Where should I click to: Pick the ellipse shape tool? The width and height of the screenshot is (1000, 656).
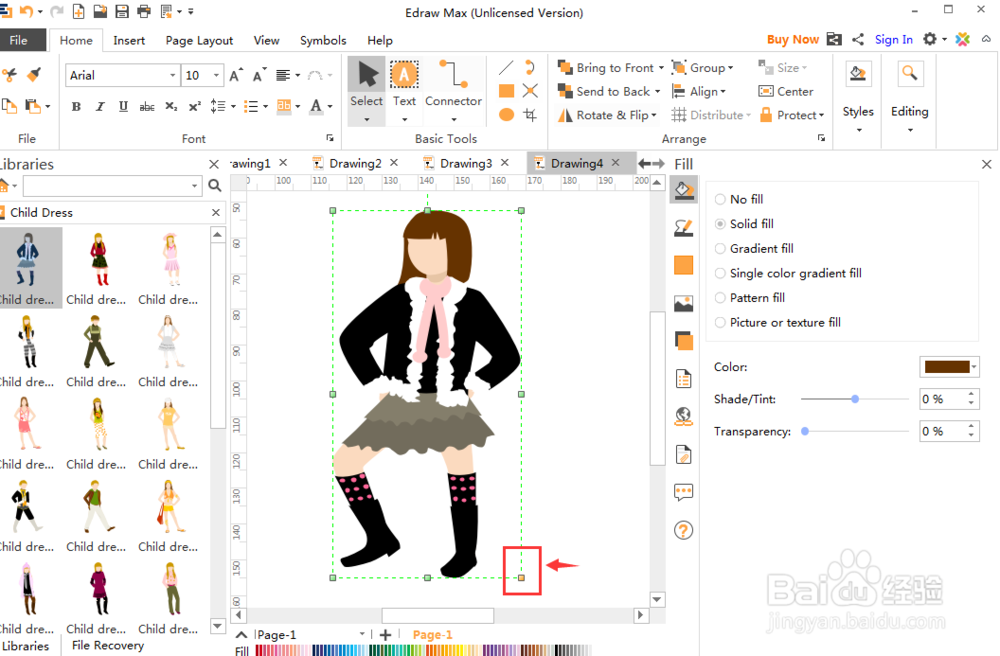(506, 115)
